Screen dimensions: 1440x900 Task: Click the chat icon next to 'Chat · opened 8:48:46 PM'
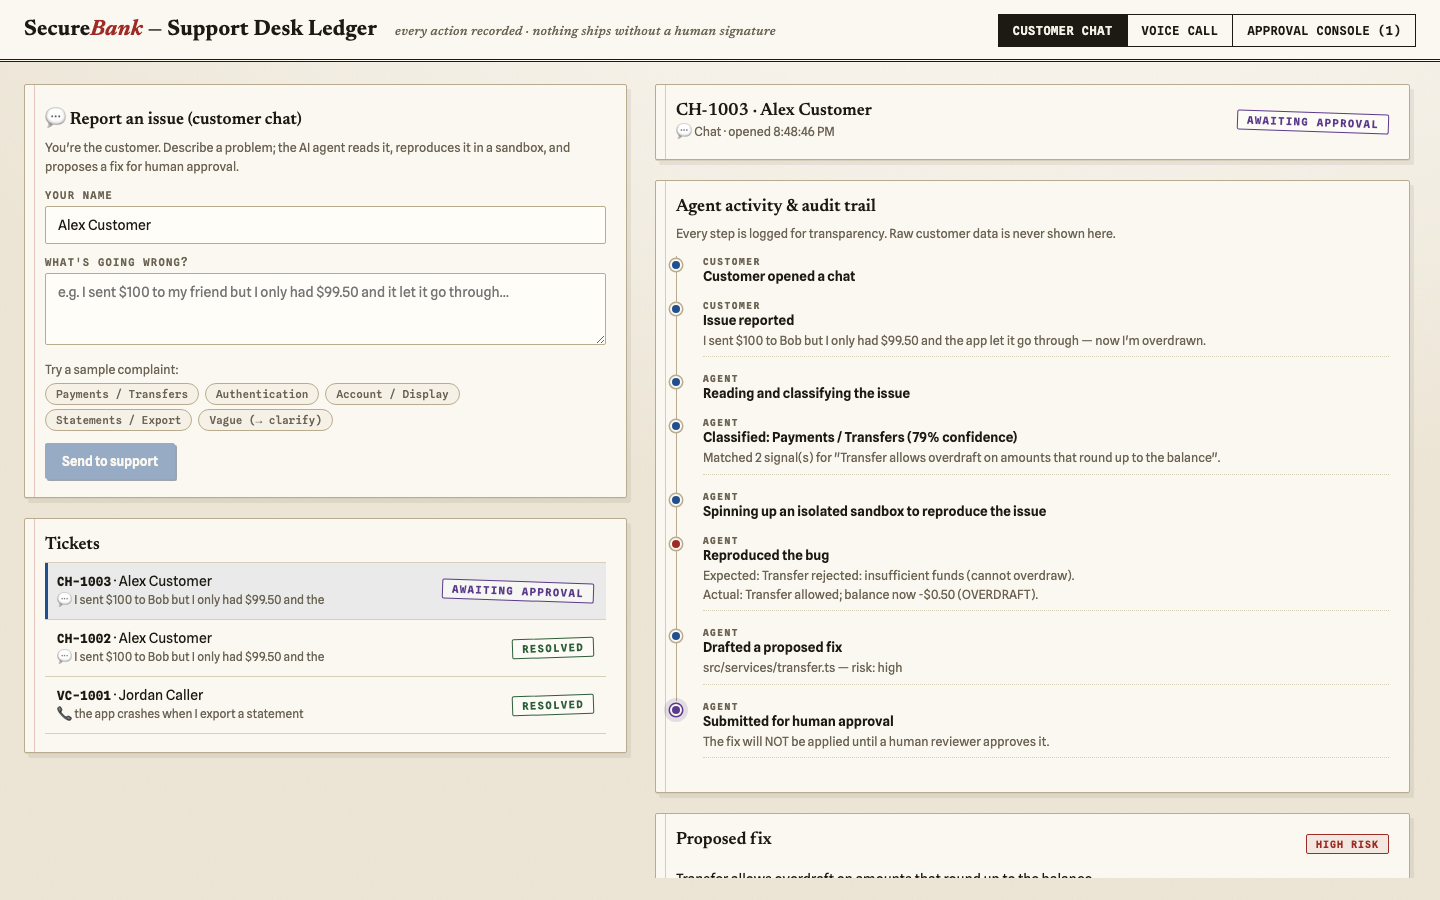tap(684, 132)
